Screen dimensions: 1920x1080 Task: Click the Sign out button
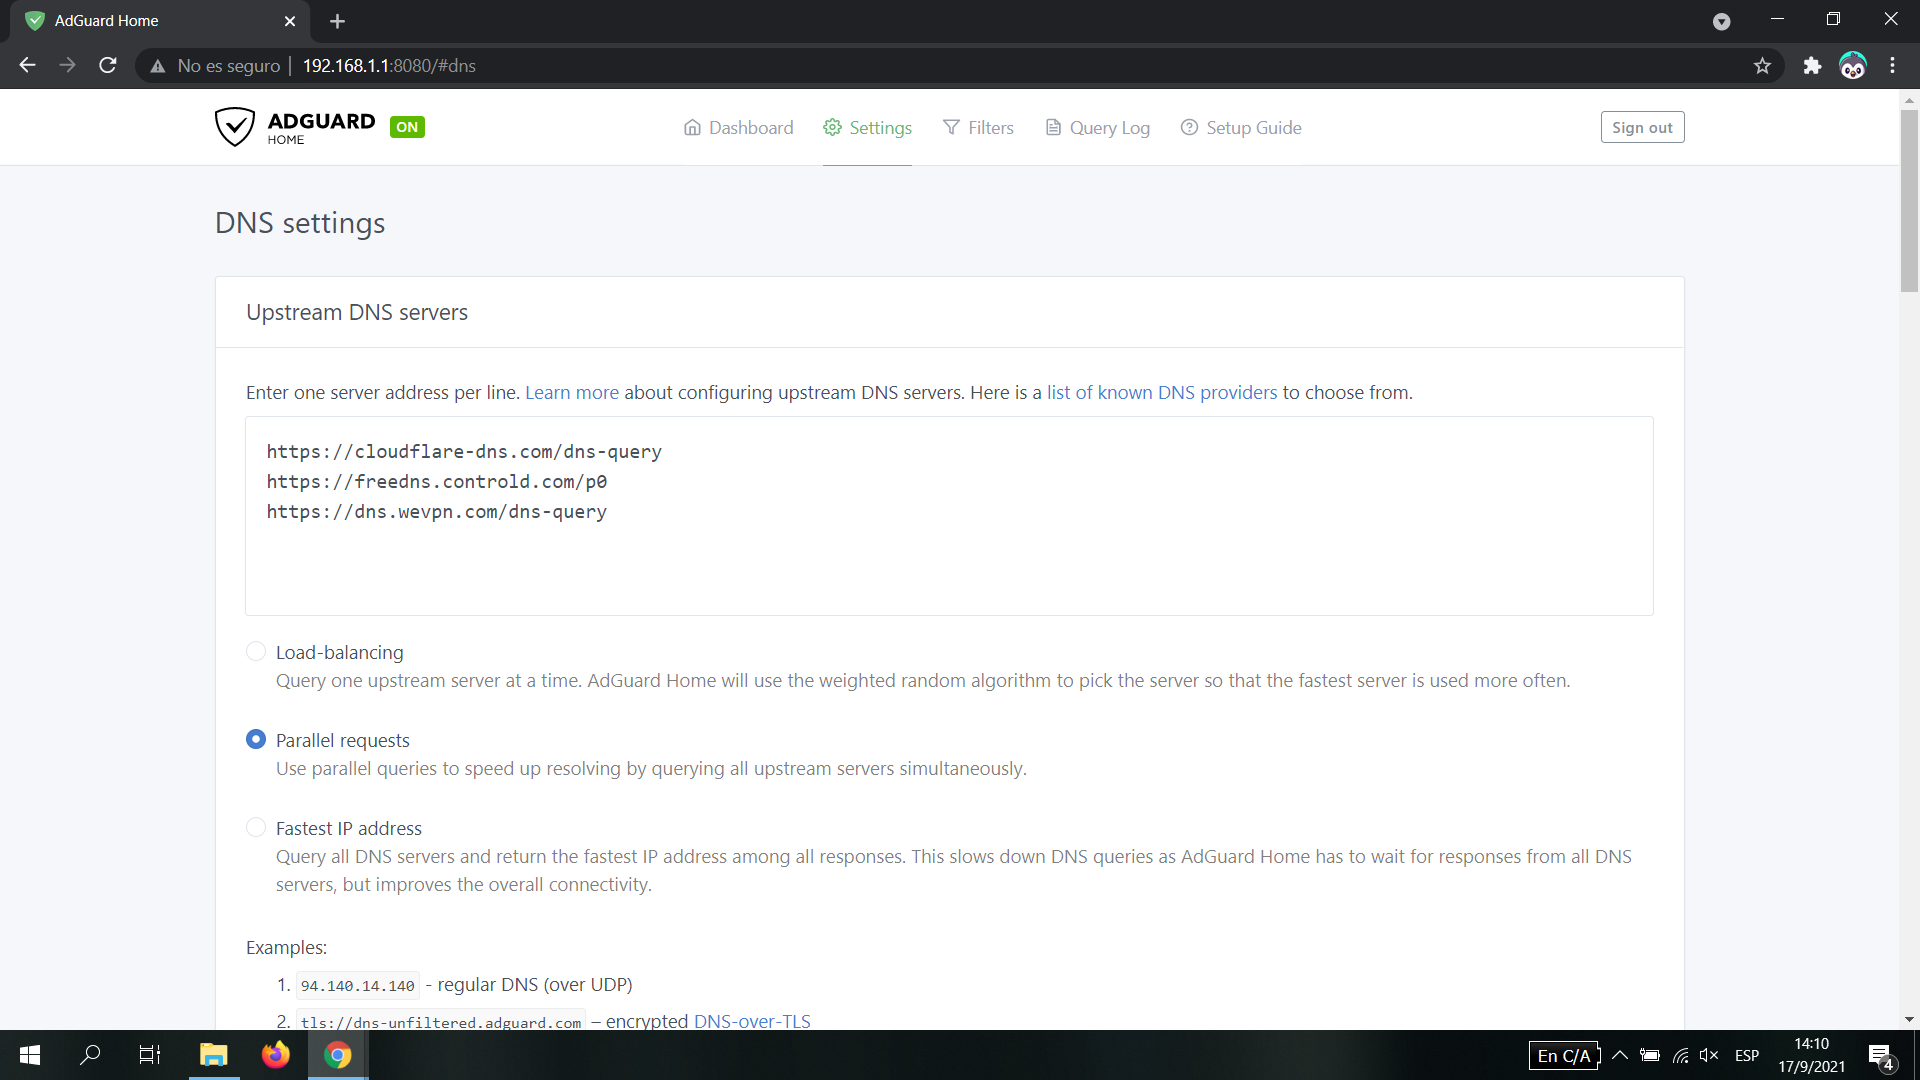coord(1642,128)
